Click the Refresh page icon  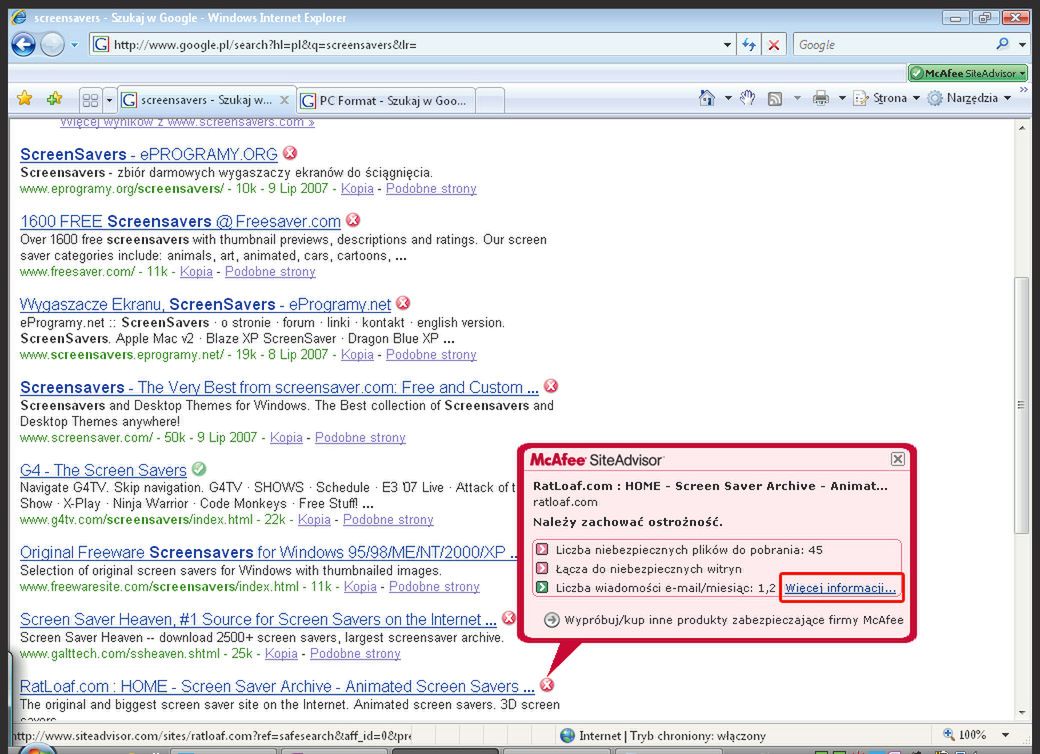(749, 45)
